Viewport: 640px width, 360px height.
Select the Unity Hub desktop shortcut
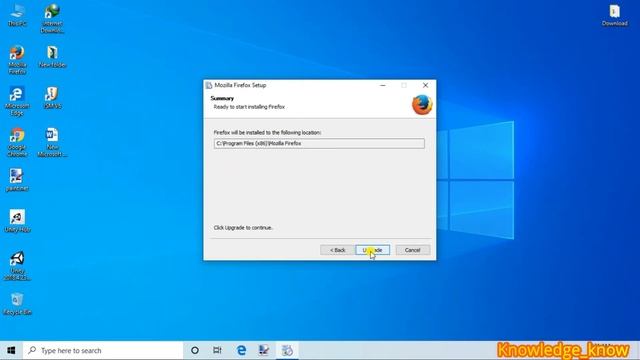[17, 221]
